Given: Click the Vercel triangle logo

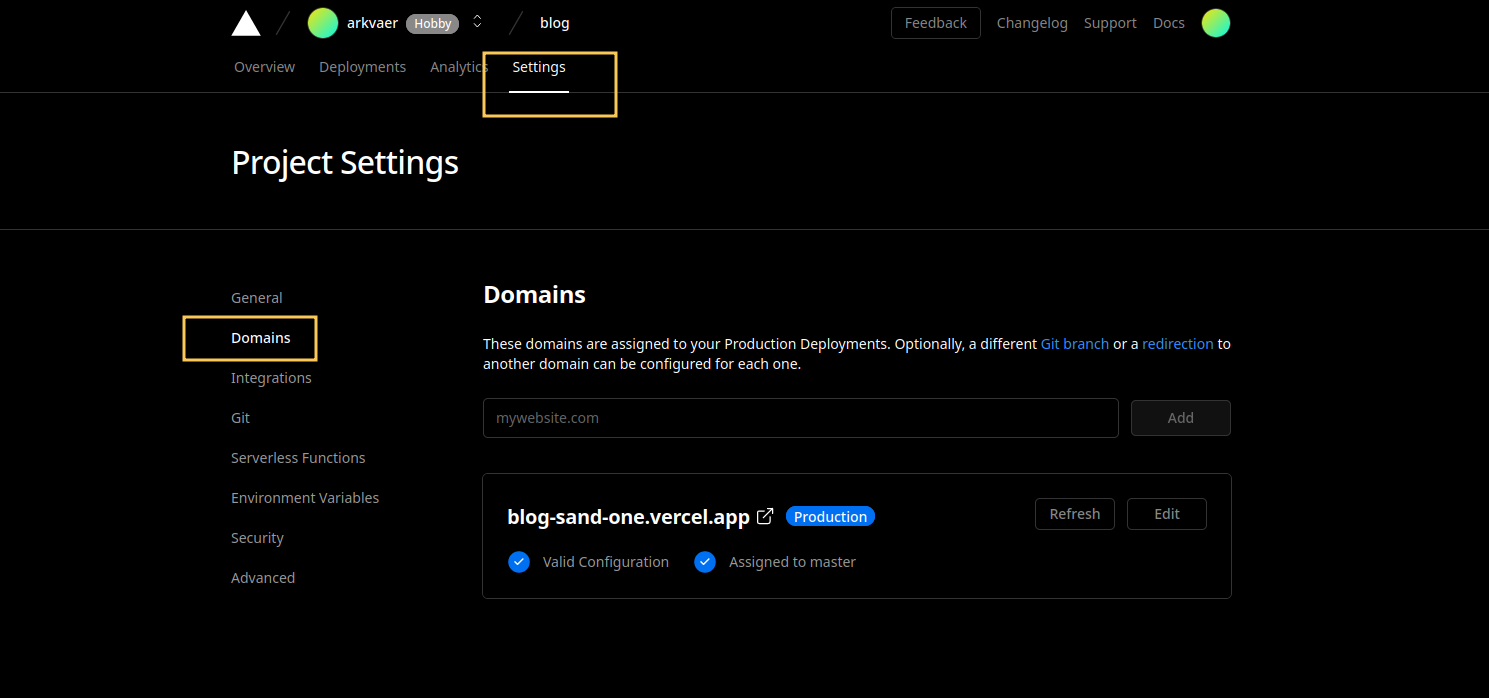Looking at the screenshot, I should [x=246, y=23].
